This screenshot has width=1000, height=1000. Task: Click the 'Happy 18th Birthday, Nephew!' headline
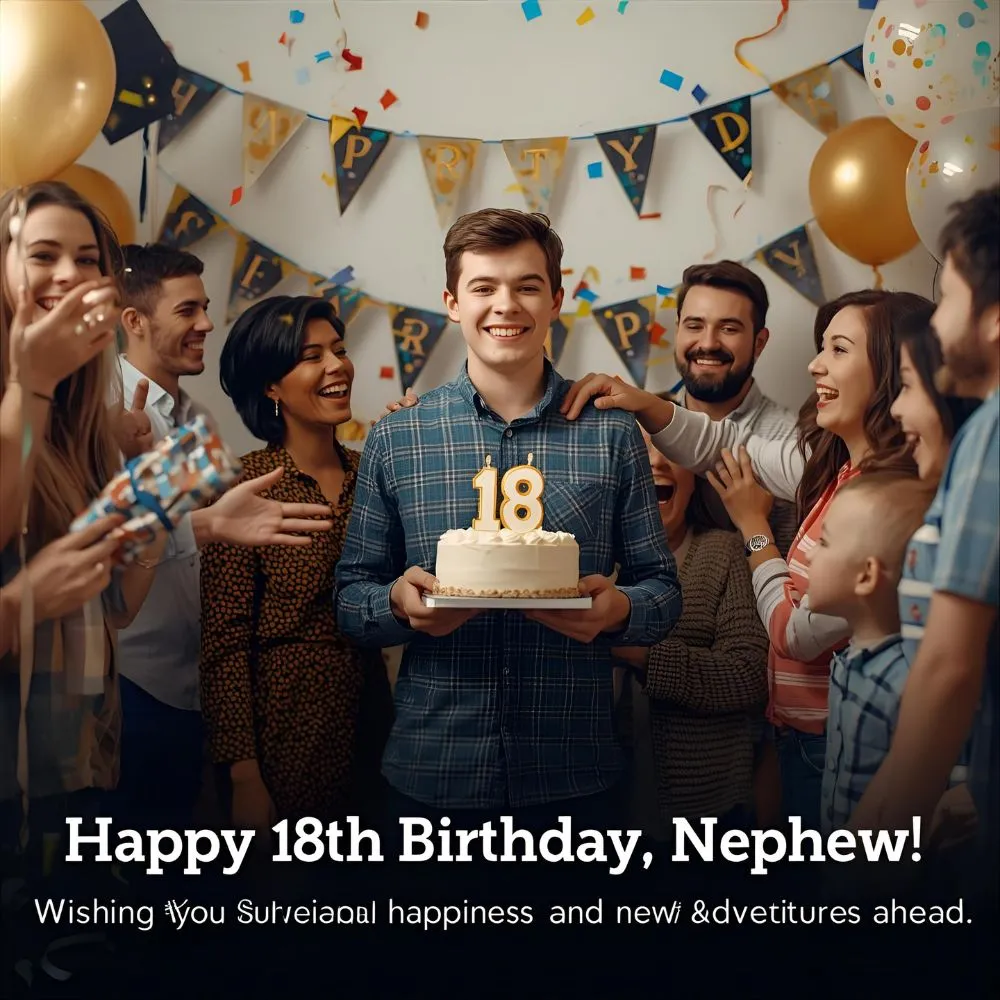point(493,842)
